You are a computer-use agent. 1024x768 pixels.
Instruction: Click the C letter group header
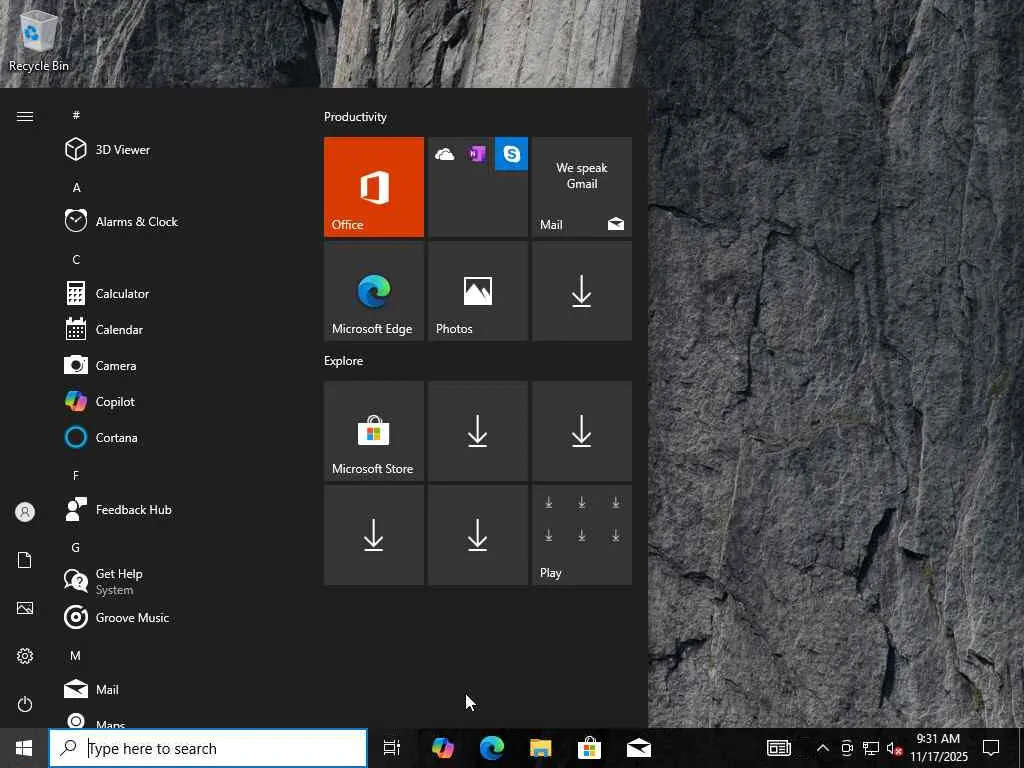76,259
